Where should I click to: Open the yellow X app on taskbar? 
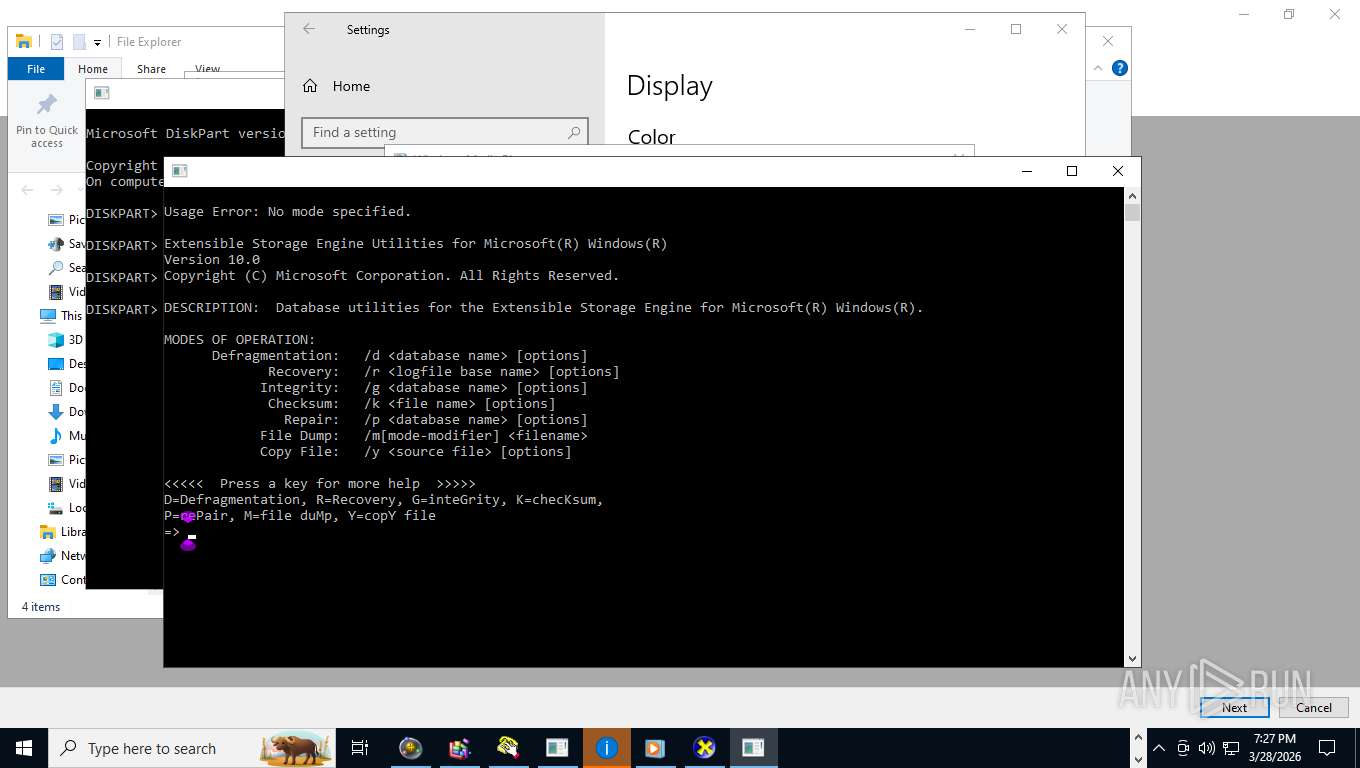pos(705,748)
